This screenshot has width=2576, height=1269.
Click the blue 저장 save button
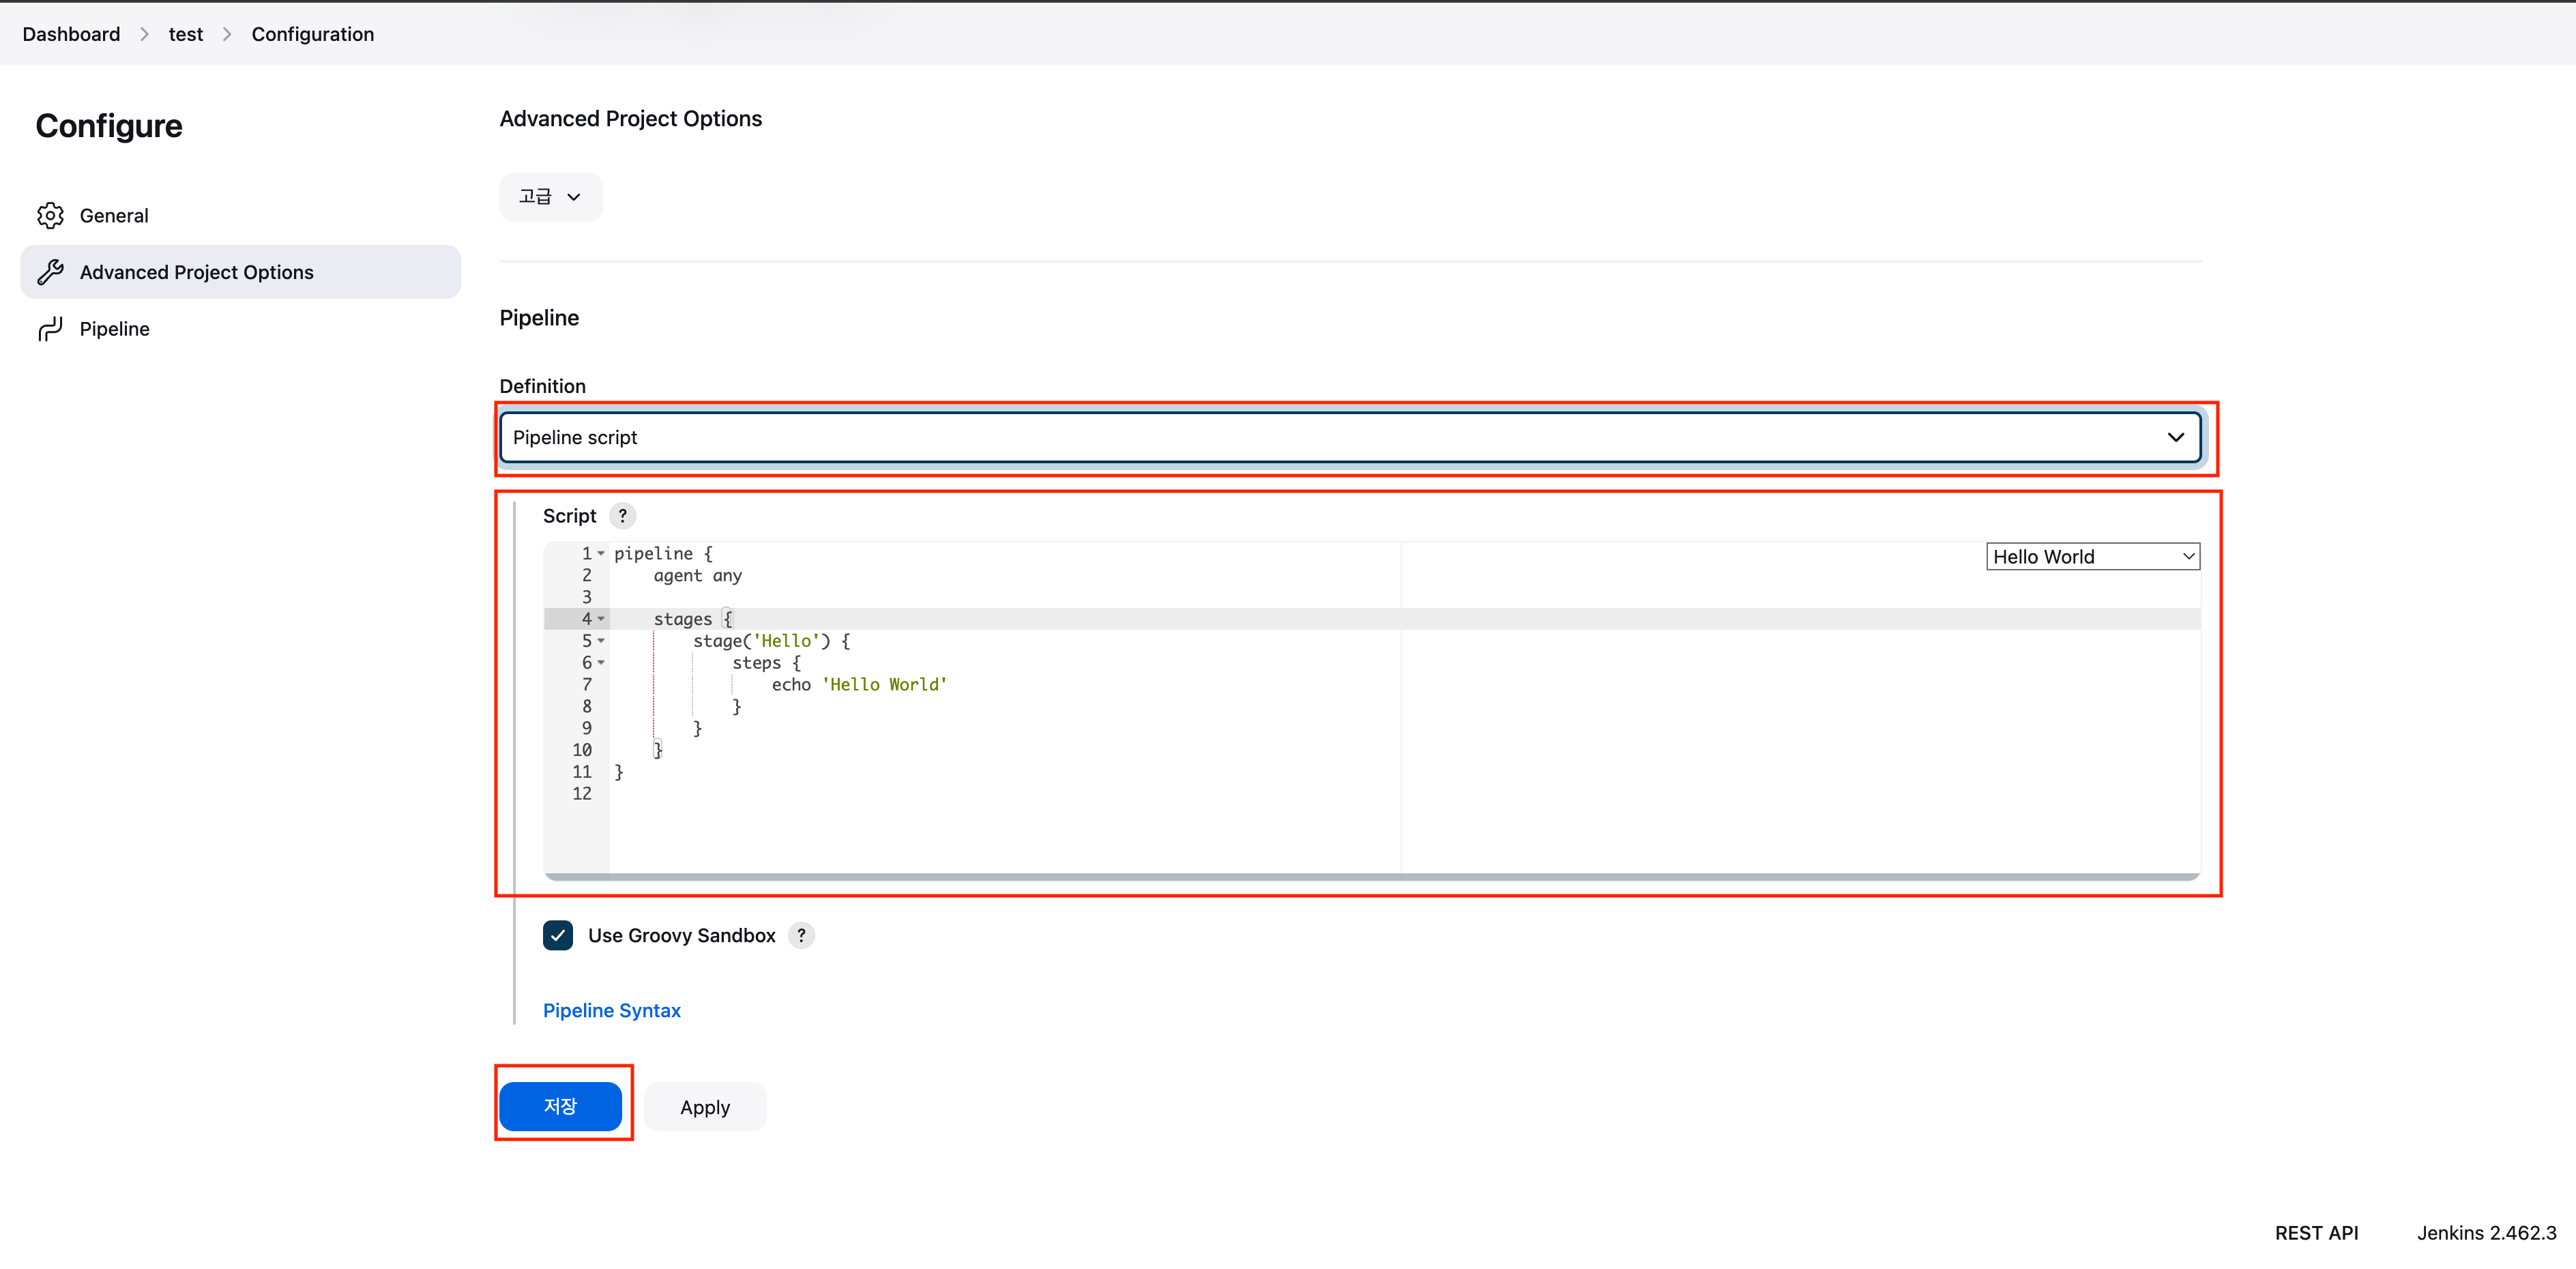[x=560, y=1106]
